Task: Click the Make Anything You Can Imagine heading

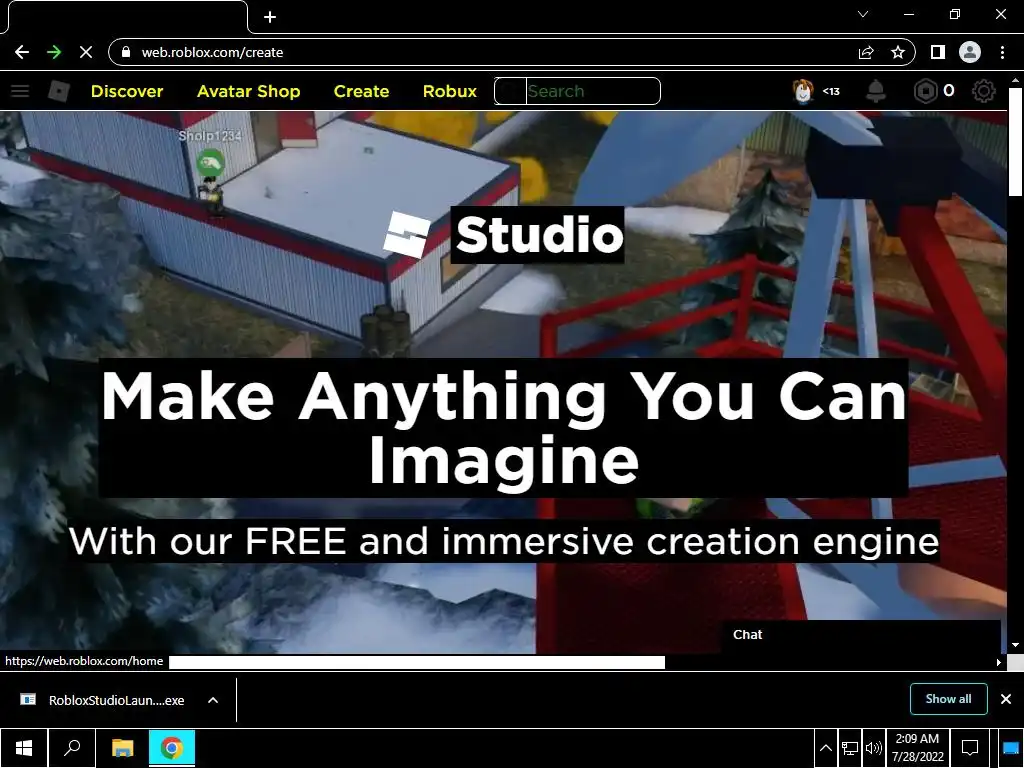Action: (x=504, y=428)
